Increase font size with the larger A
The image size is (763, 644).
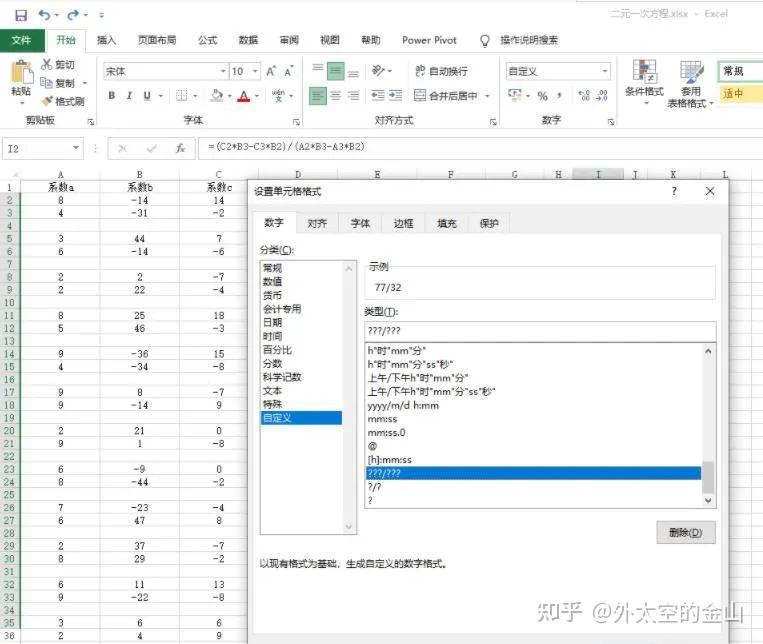271,72
